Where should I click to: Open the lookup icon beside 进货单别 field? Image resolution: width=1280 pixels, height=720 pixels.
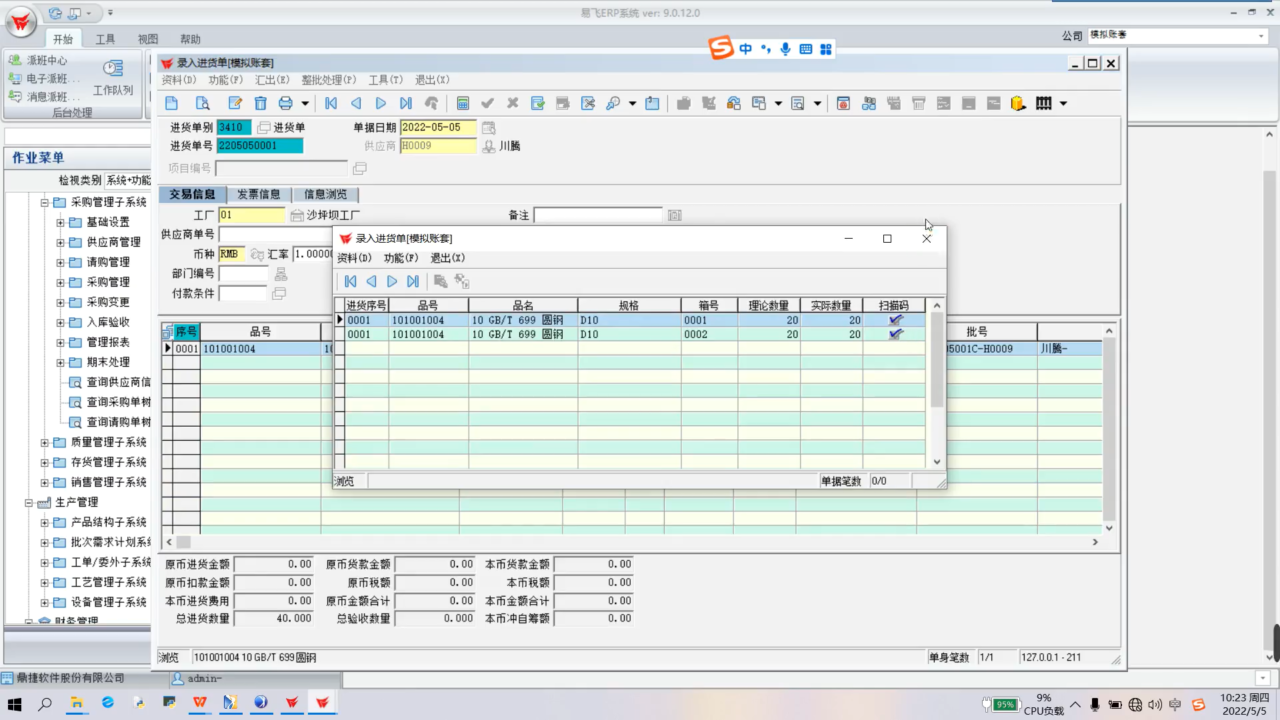click(x=264, y=127)
